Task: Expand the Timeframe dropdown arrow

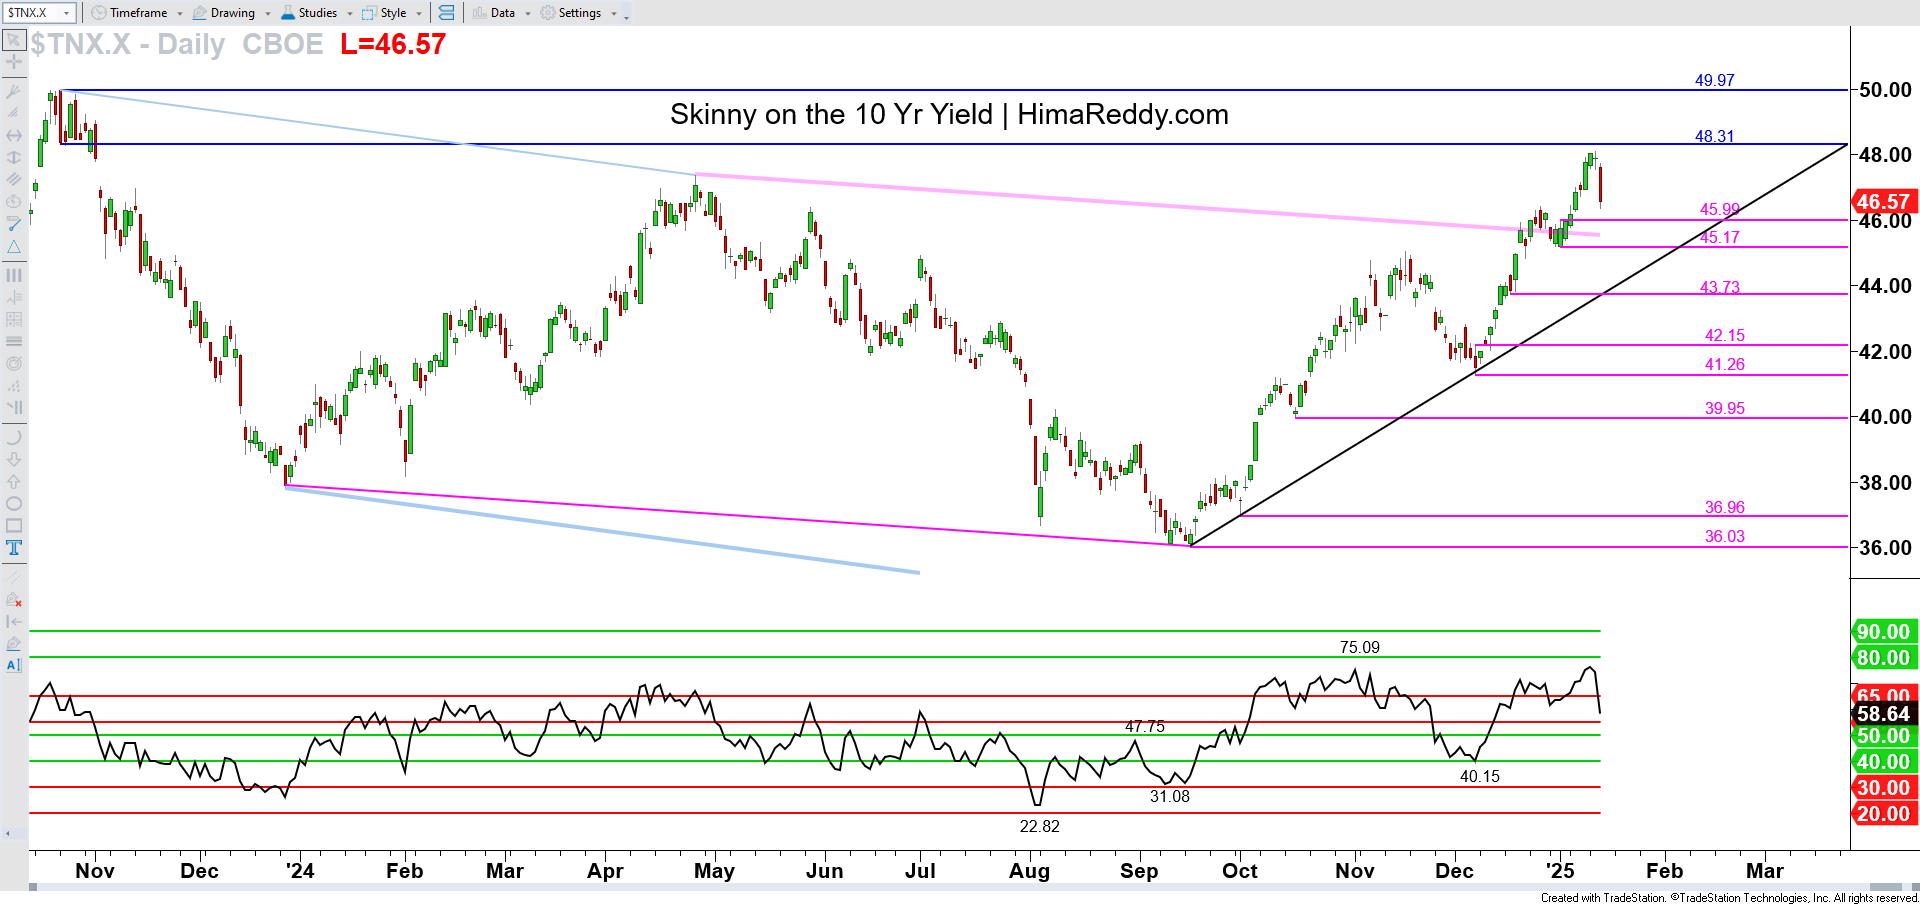Action: pos(180,13)
